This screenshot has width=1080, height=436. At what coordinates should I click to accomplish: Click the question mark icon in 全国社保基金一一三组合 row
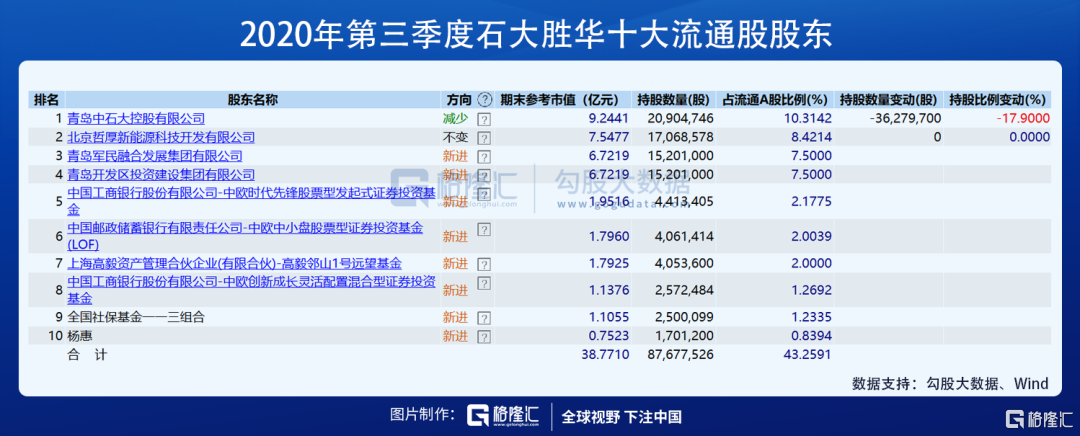coord(484,318)
